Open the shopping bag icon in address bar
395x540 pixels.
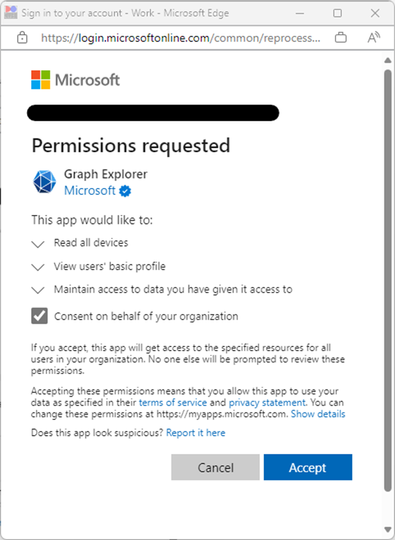[341, 37]
